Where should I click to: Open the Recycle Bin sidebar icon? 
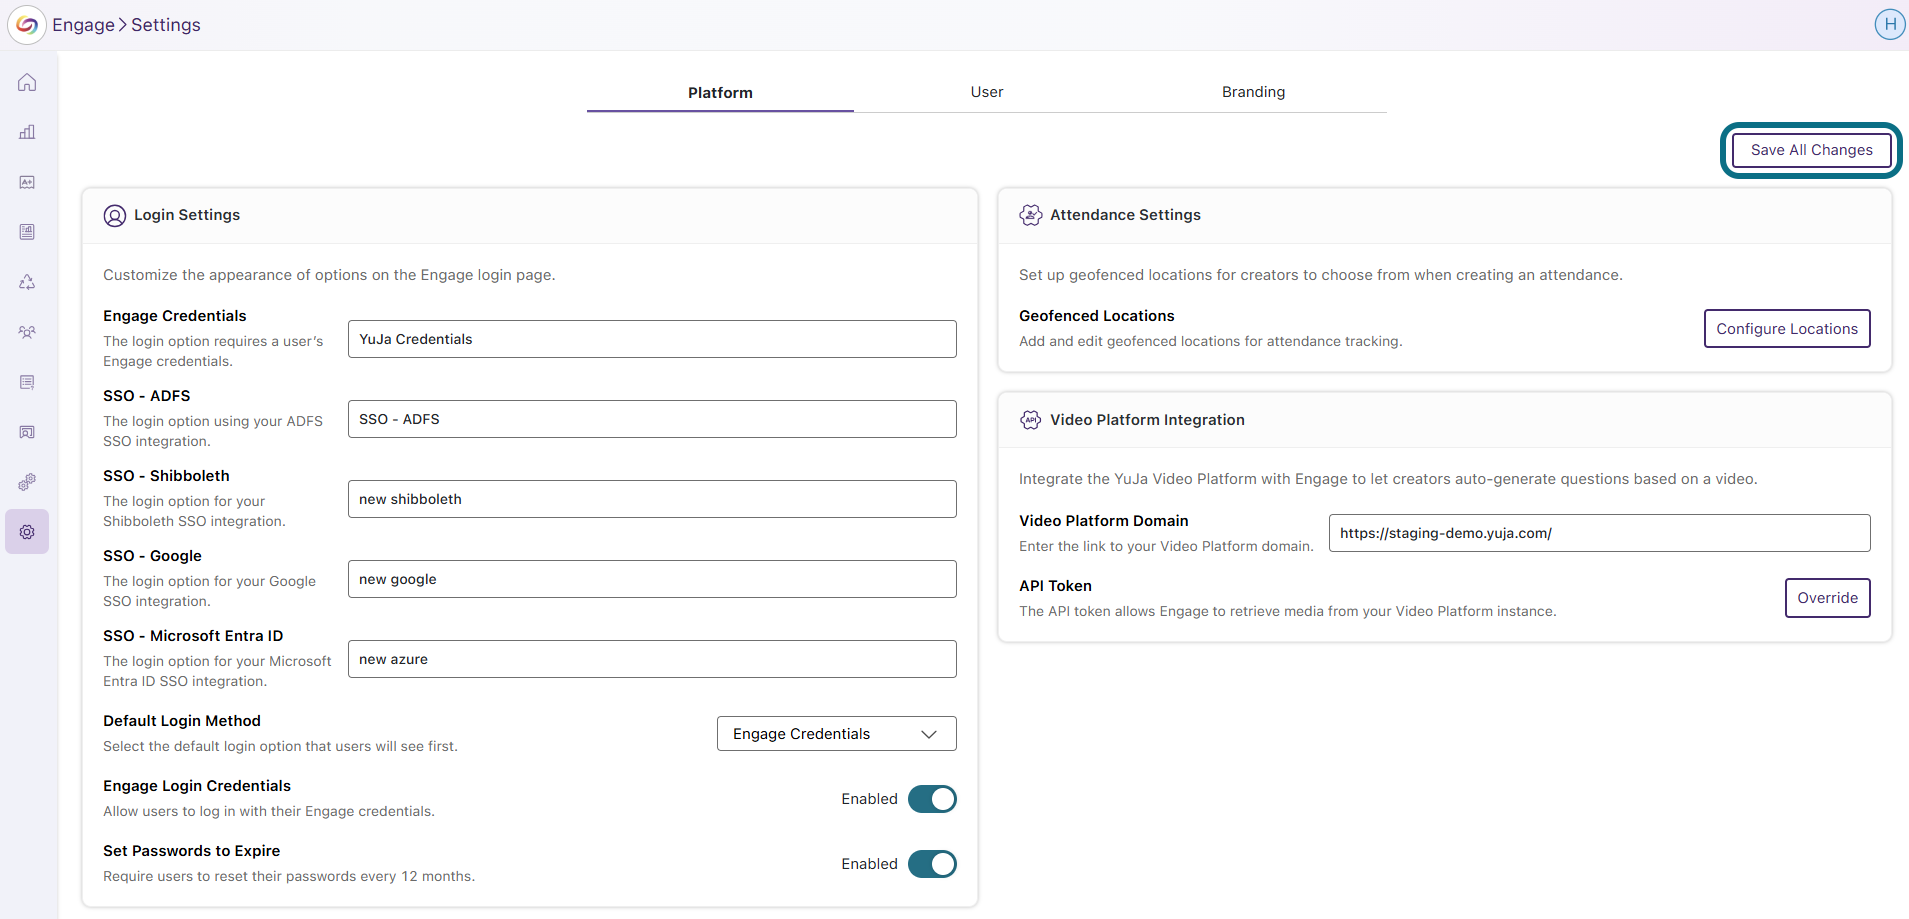27,281
